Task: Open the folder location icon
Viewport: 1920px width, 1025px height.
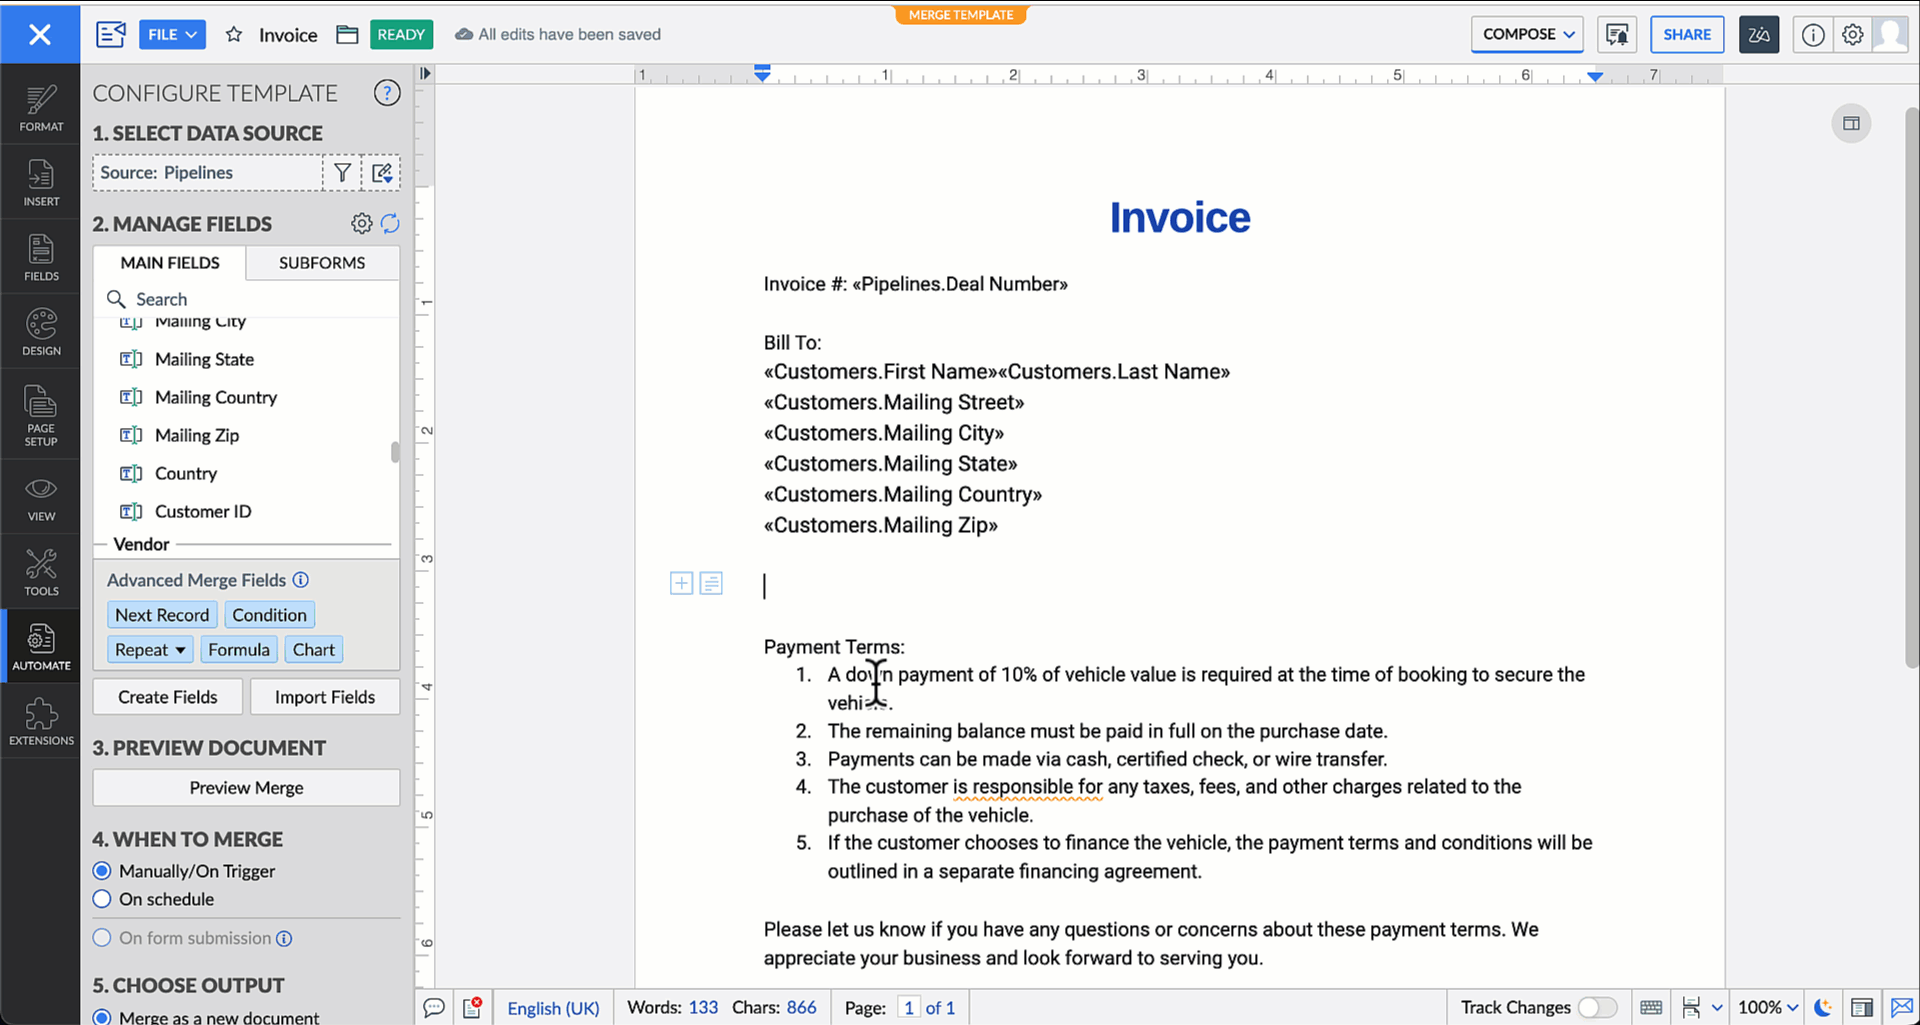Action: pyautogui.click(x=347, y=35)
